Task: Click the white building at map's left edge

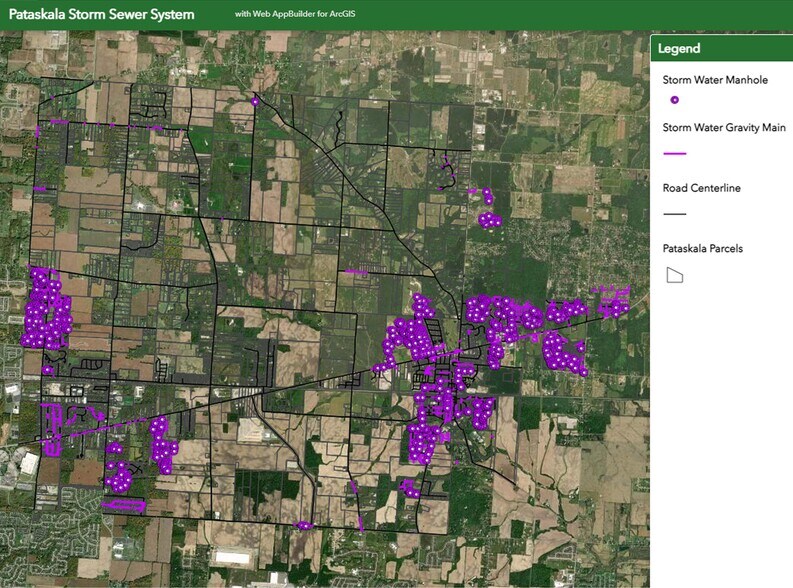Action: 28,464
